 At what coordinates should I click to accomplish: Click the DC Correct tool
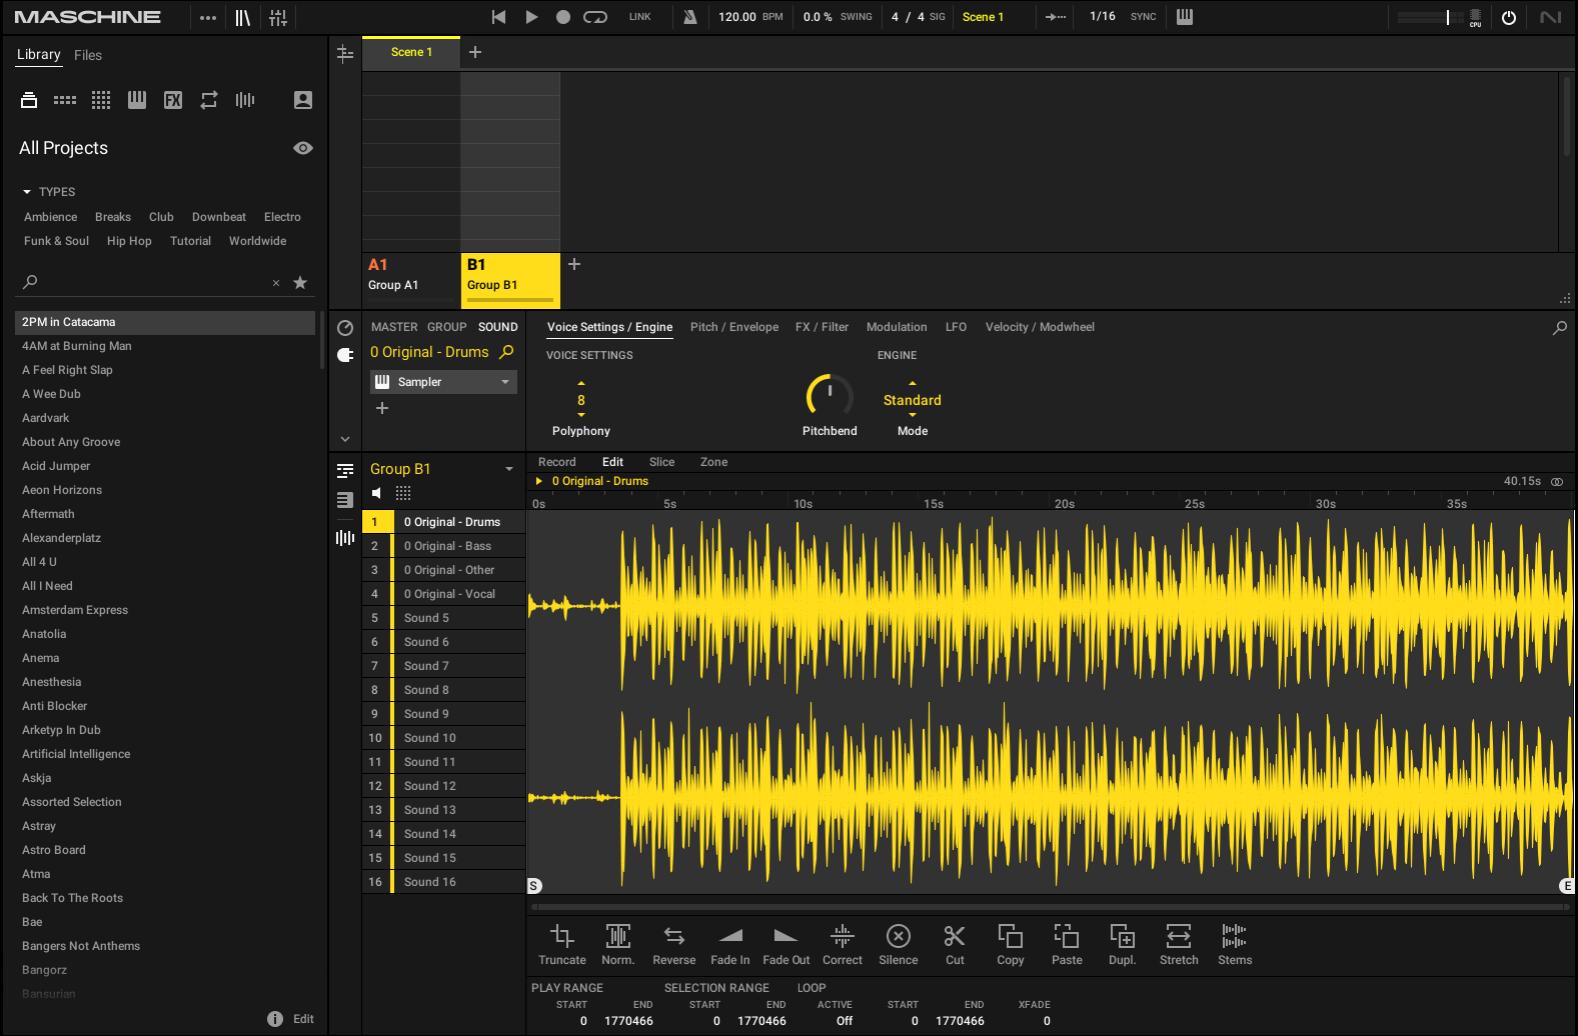click(x=842, y=944)
